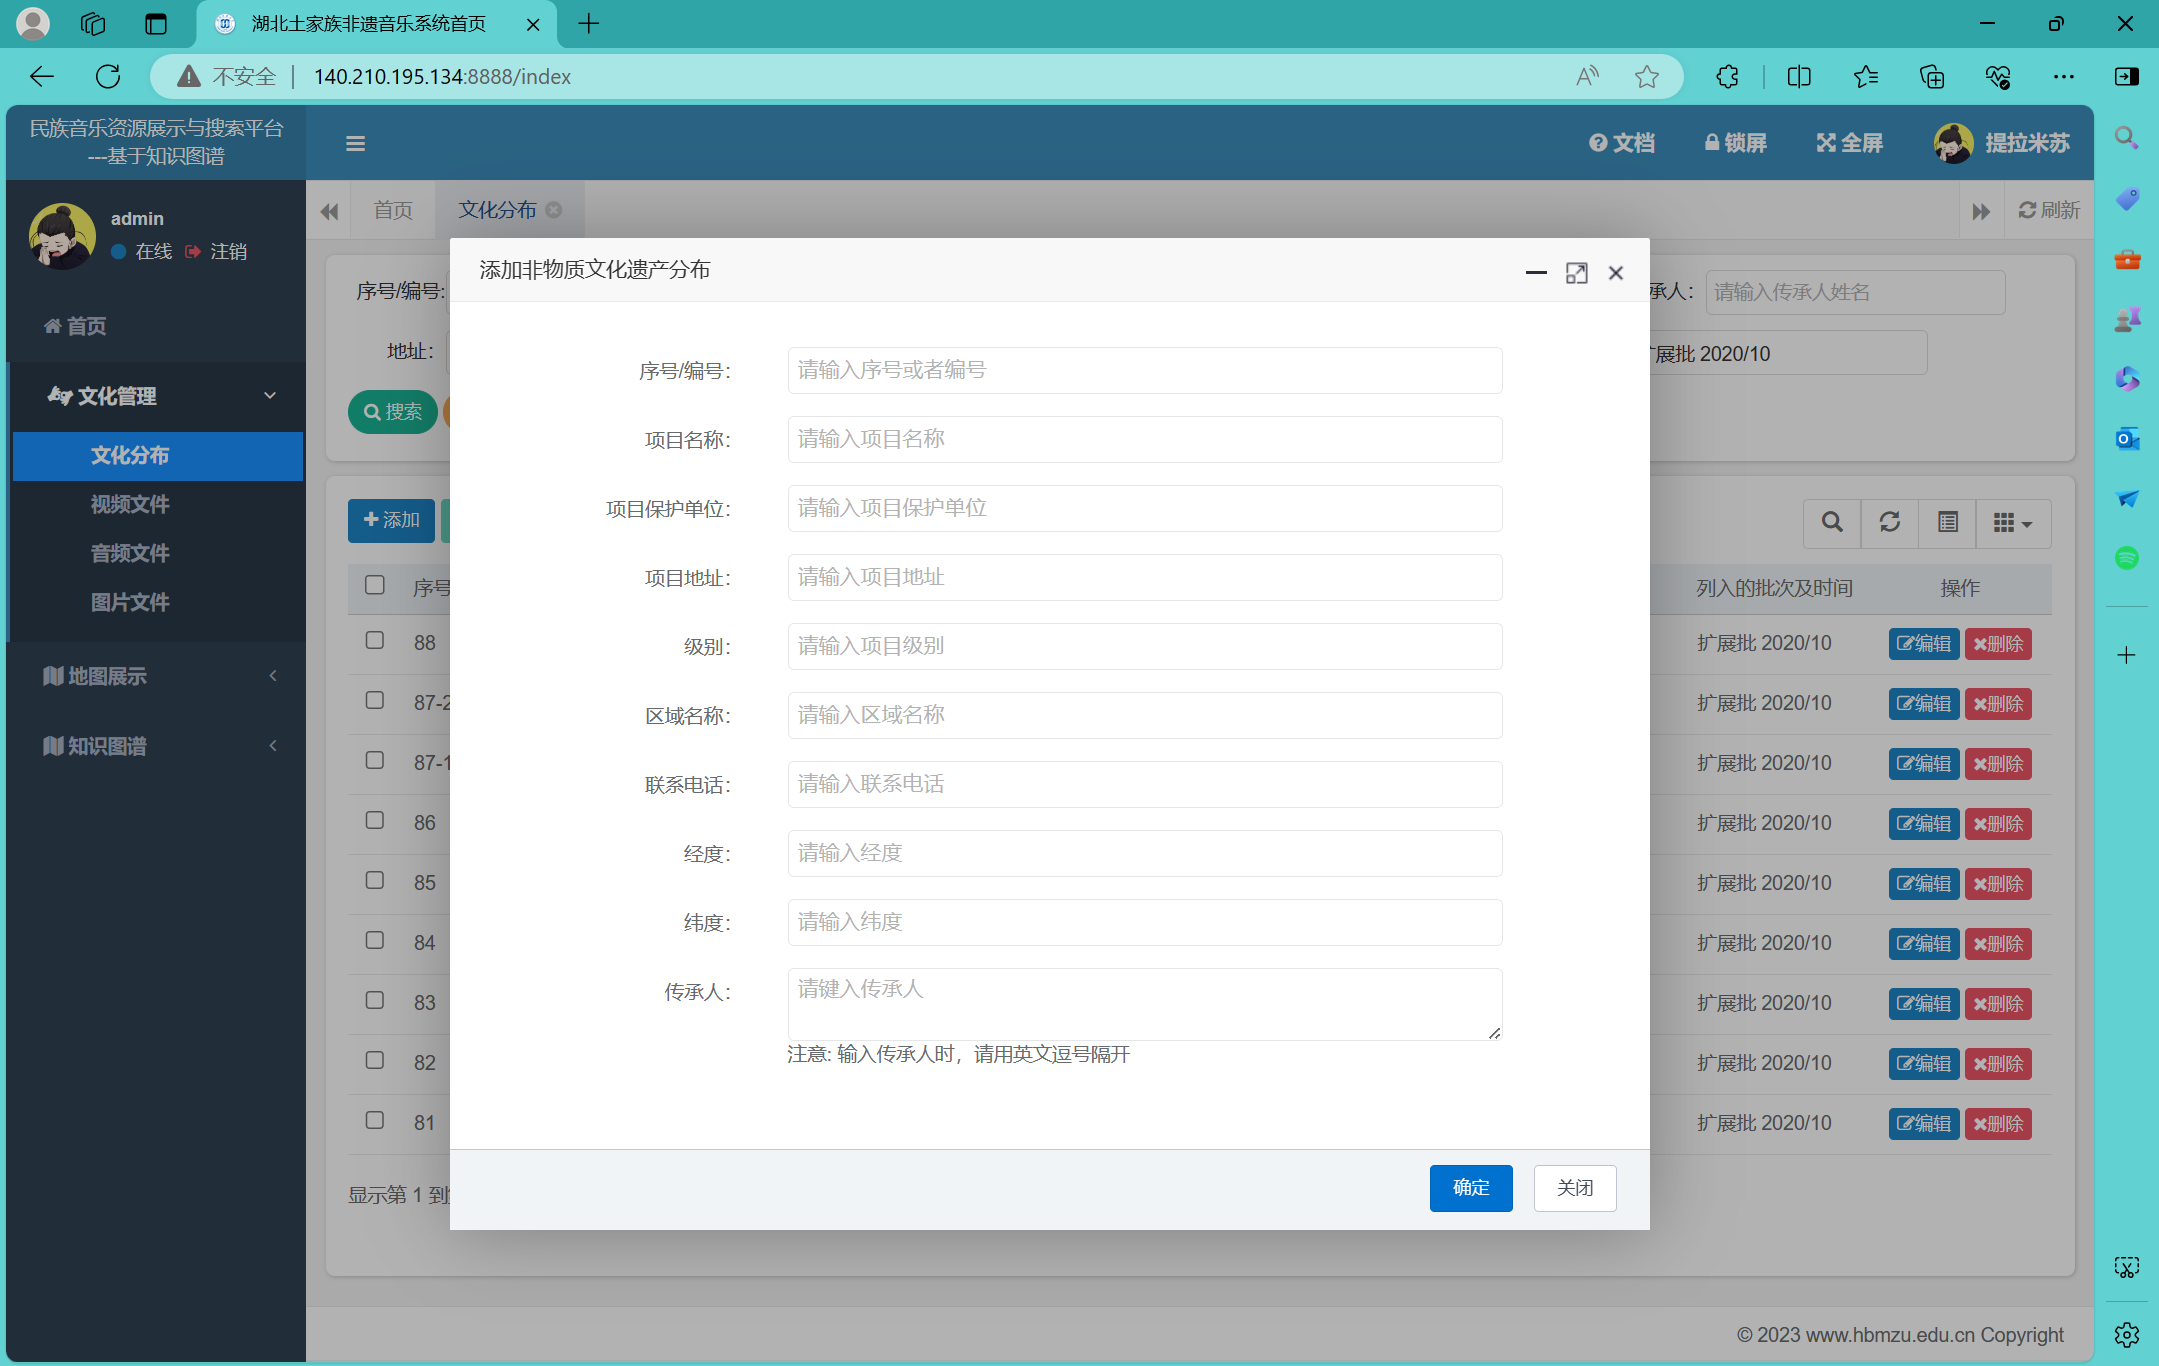
Task: Minimize the 添加非物质文化遗产分布 dialog
Action: (x=1536, y=272)
